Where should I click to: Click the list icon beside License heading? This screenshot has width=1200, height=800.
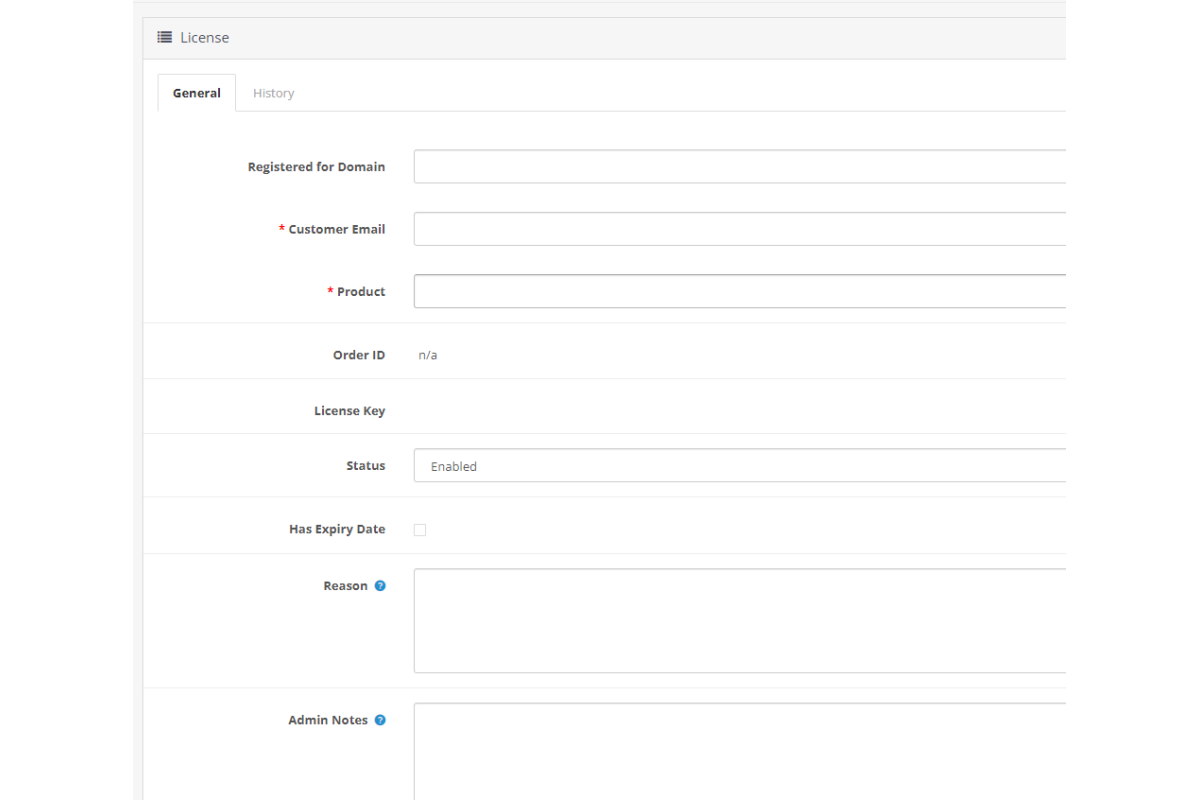165,37
